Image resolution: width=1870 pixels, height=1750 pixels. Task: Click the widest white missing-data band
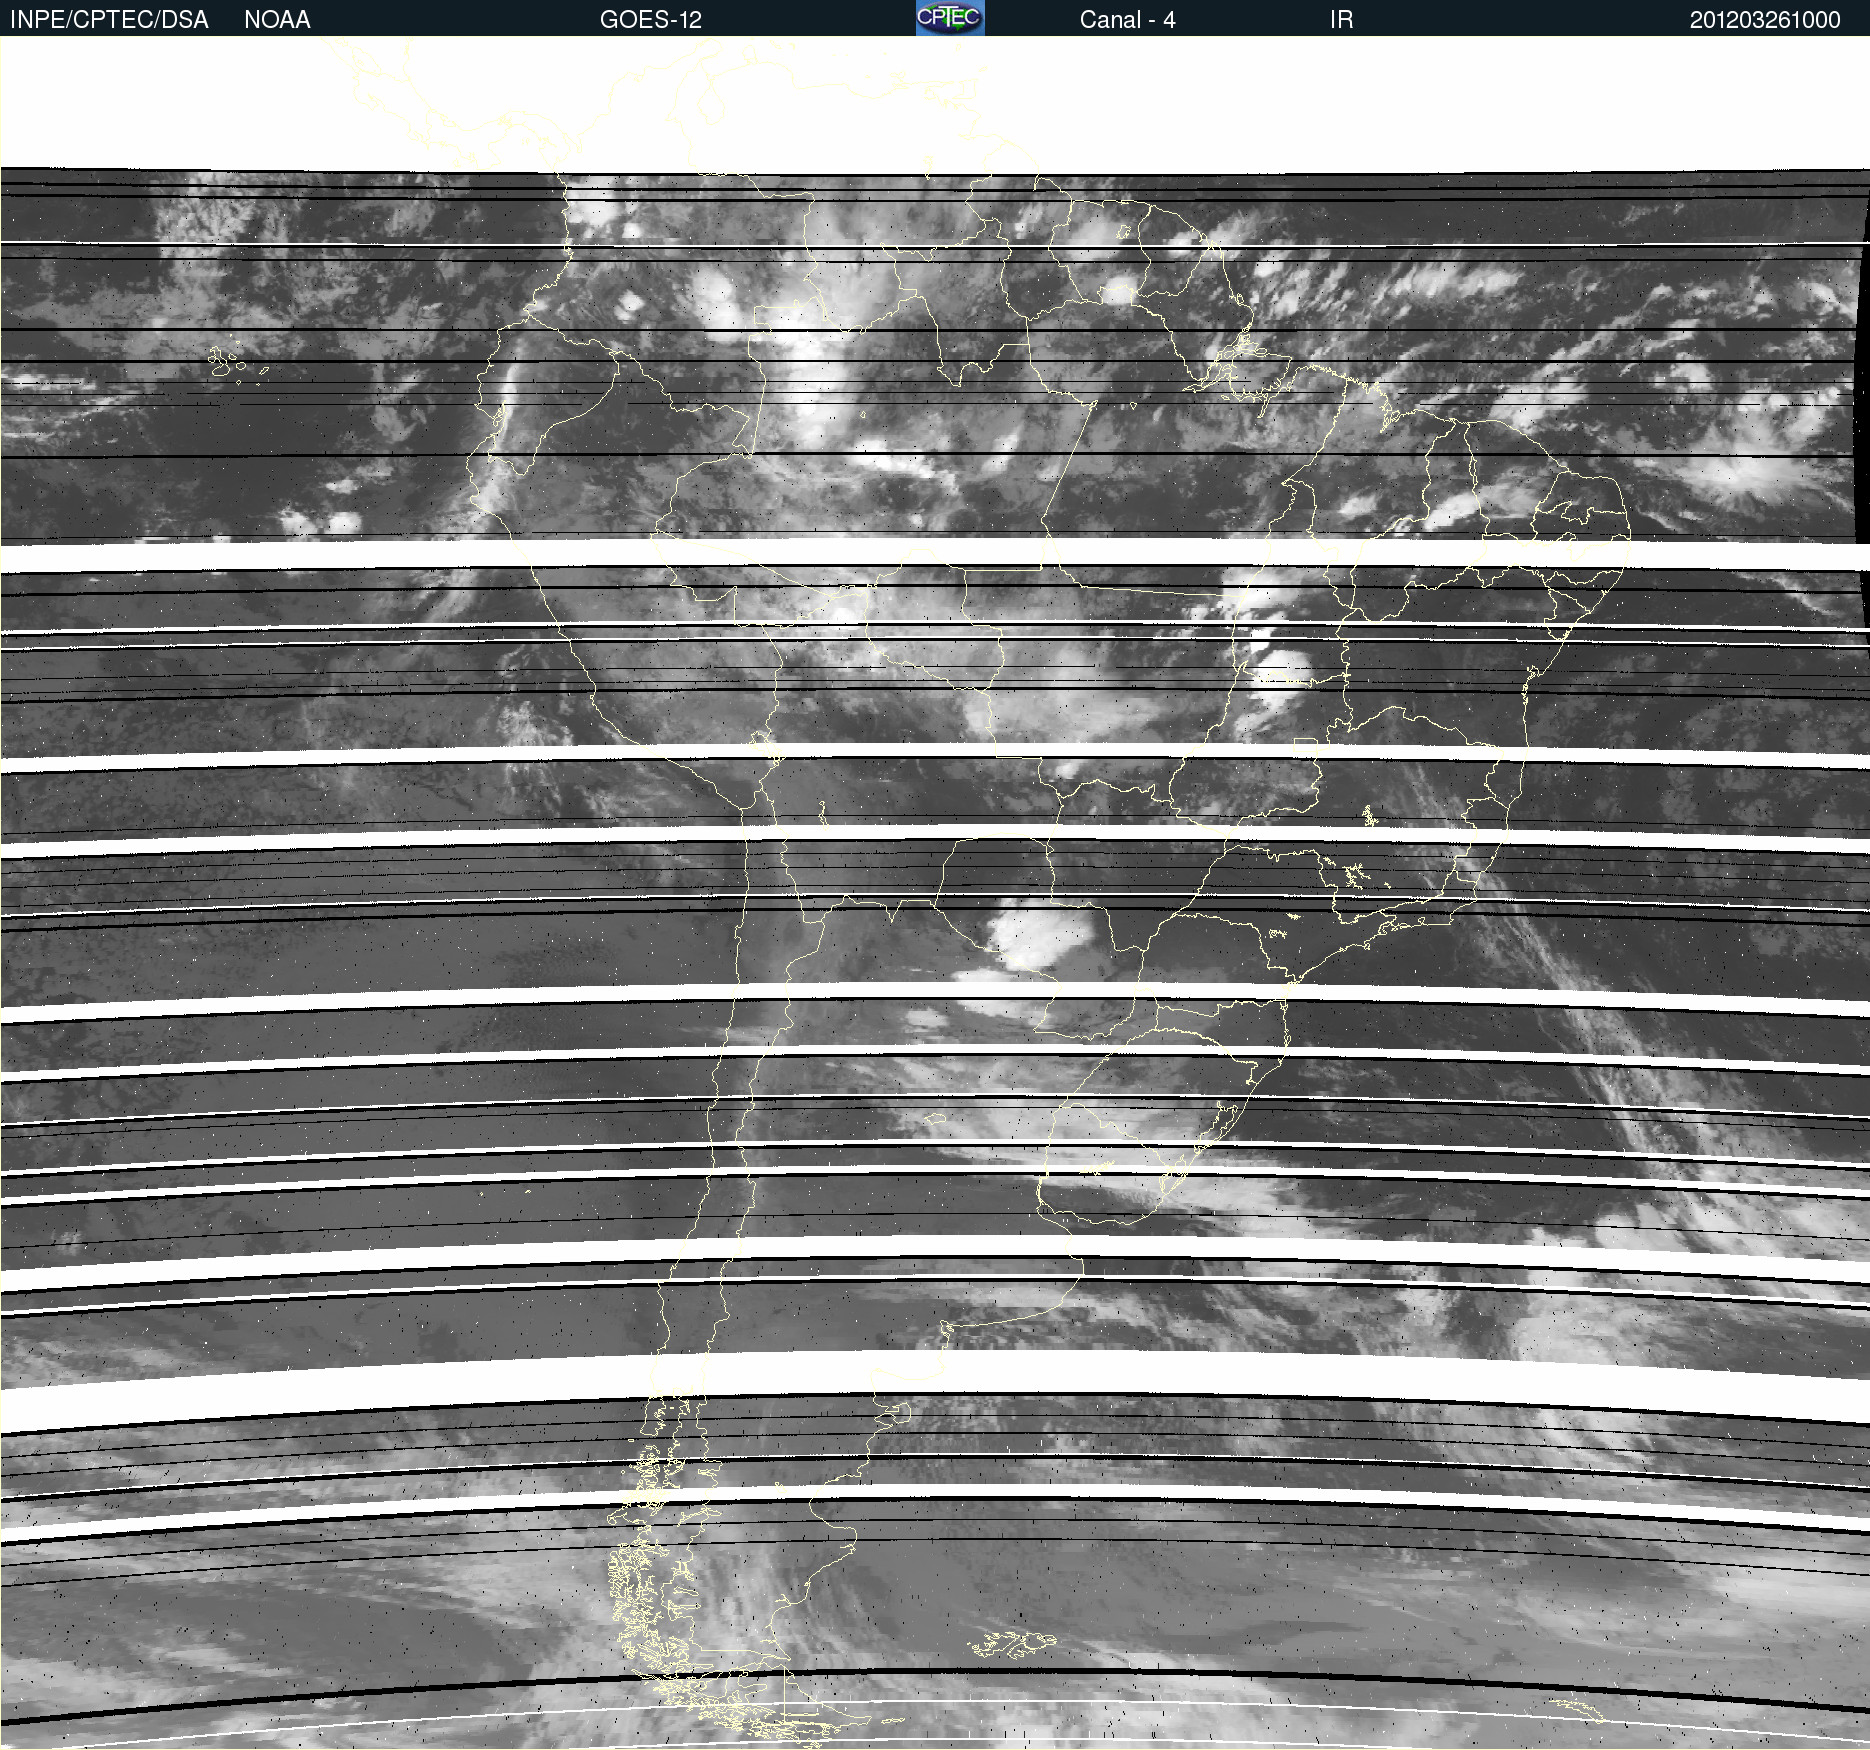pyautogui.click(x=935, y=1378)
